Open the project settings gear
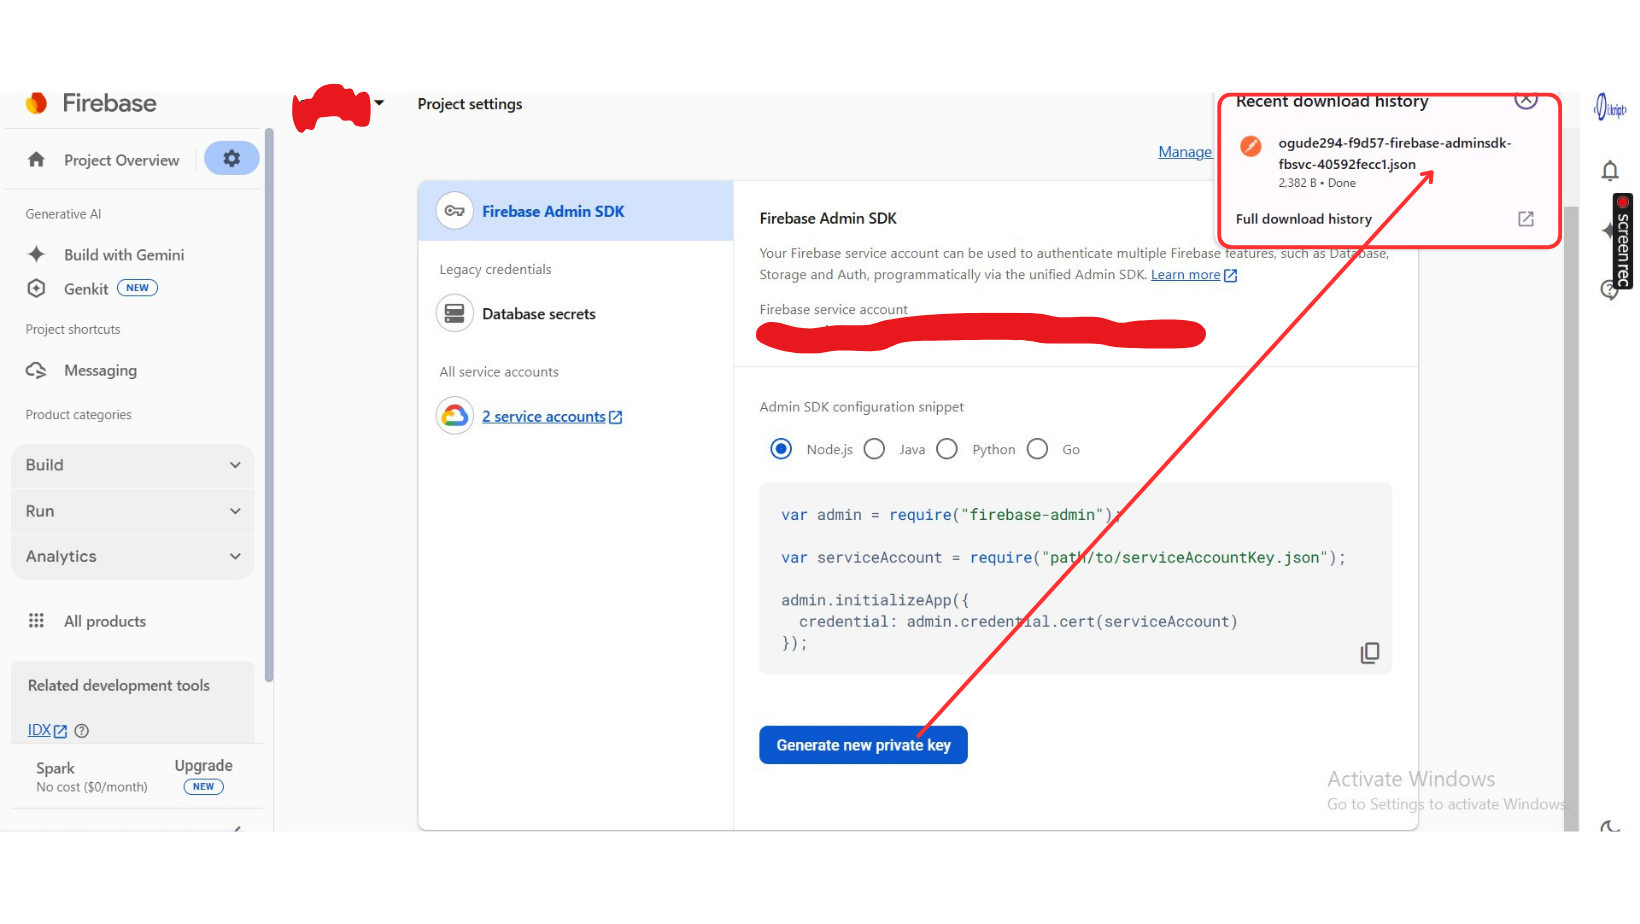Viewport: 1640px width, 924px height. (x=232, y=158)
